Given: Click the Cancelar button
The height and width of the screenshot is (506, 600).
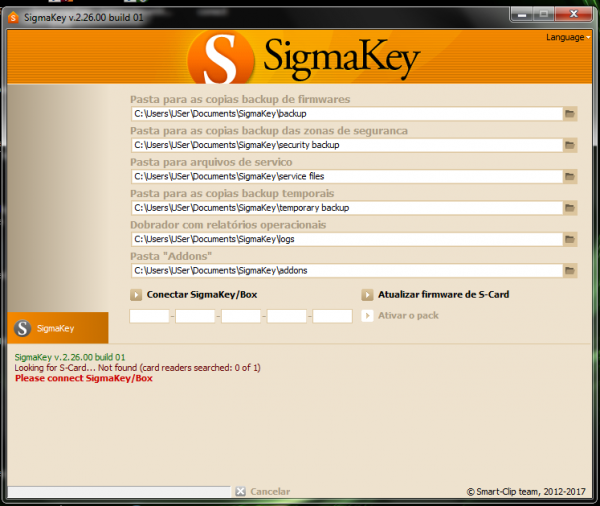Looking at the screenshot, I should pyautogui.click(x=262, y=491).
